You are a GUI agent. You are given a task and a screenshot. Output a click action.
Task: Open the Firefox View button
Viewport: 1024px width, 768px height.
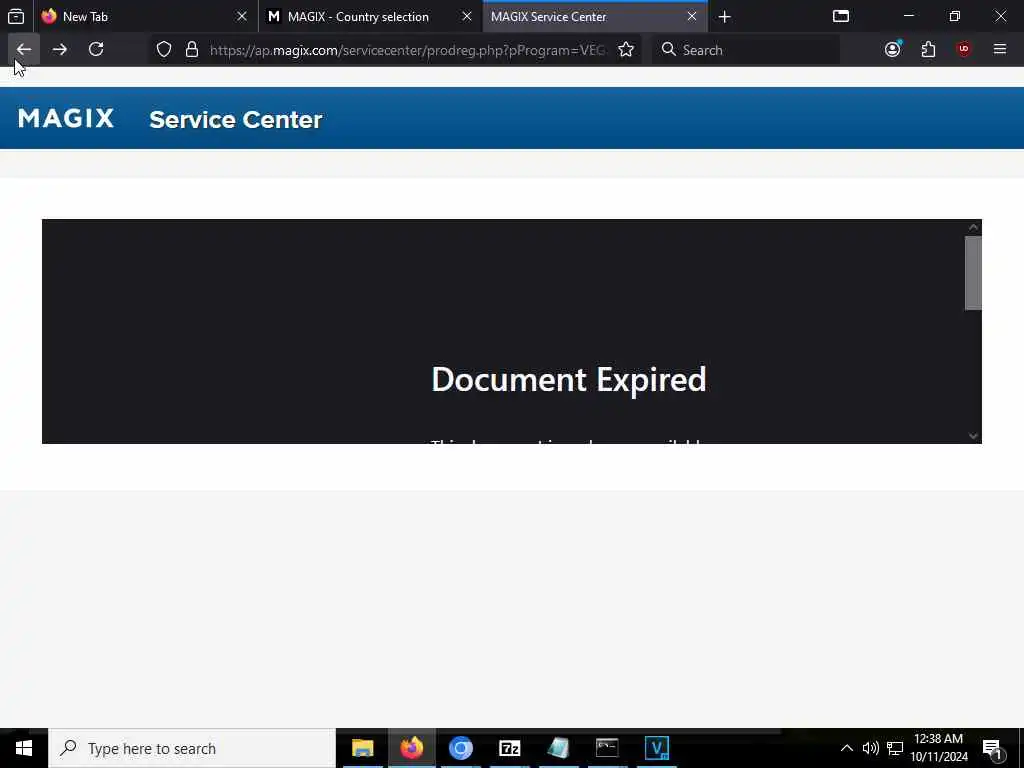coord(16,16)
